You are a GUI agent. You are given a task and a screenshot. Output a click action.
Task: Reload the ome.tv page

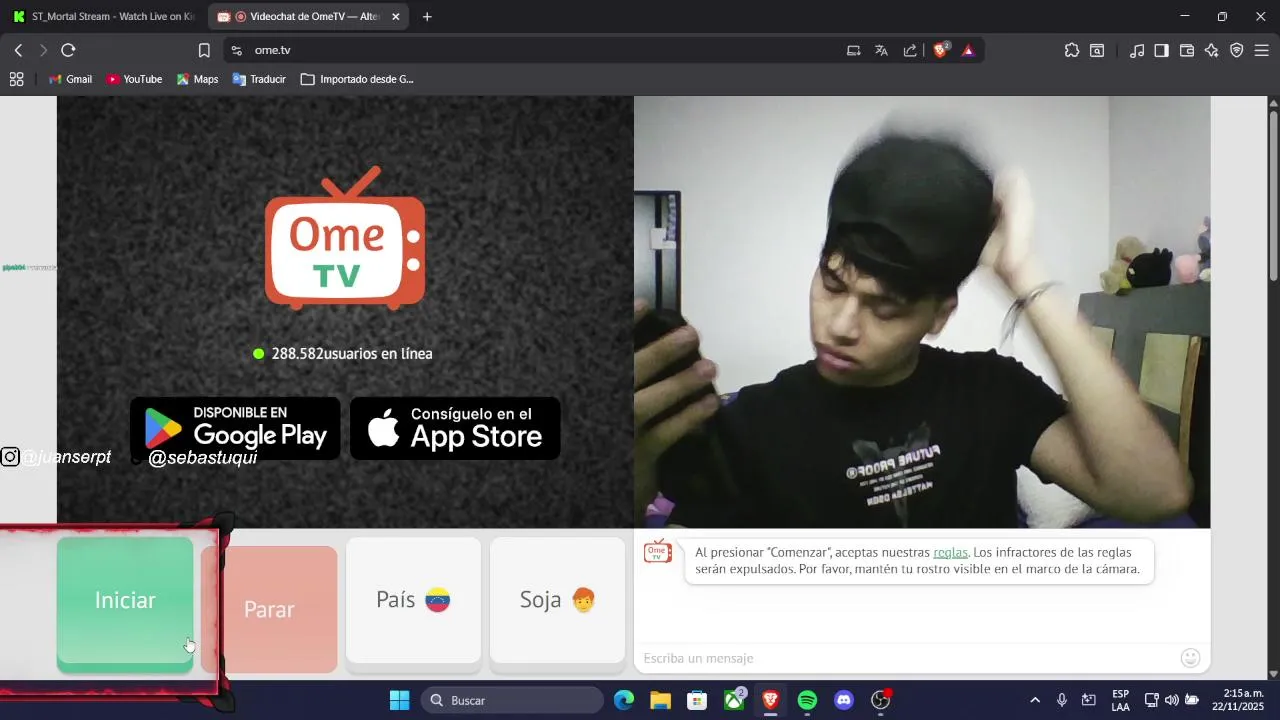(68, 50)
